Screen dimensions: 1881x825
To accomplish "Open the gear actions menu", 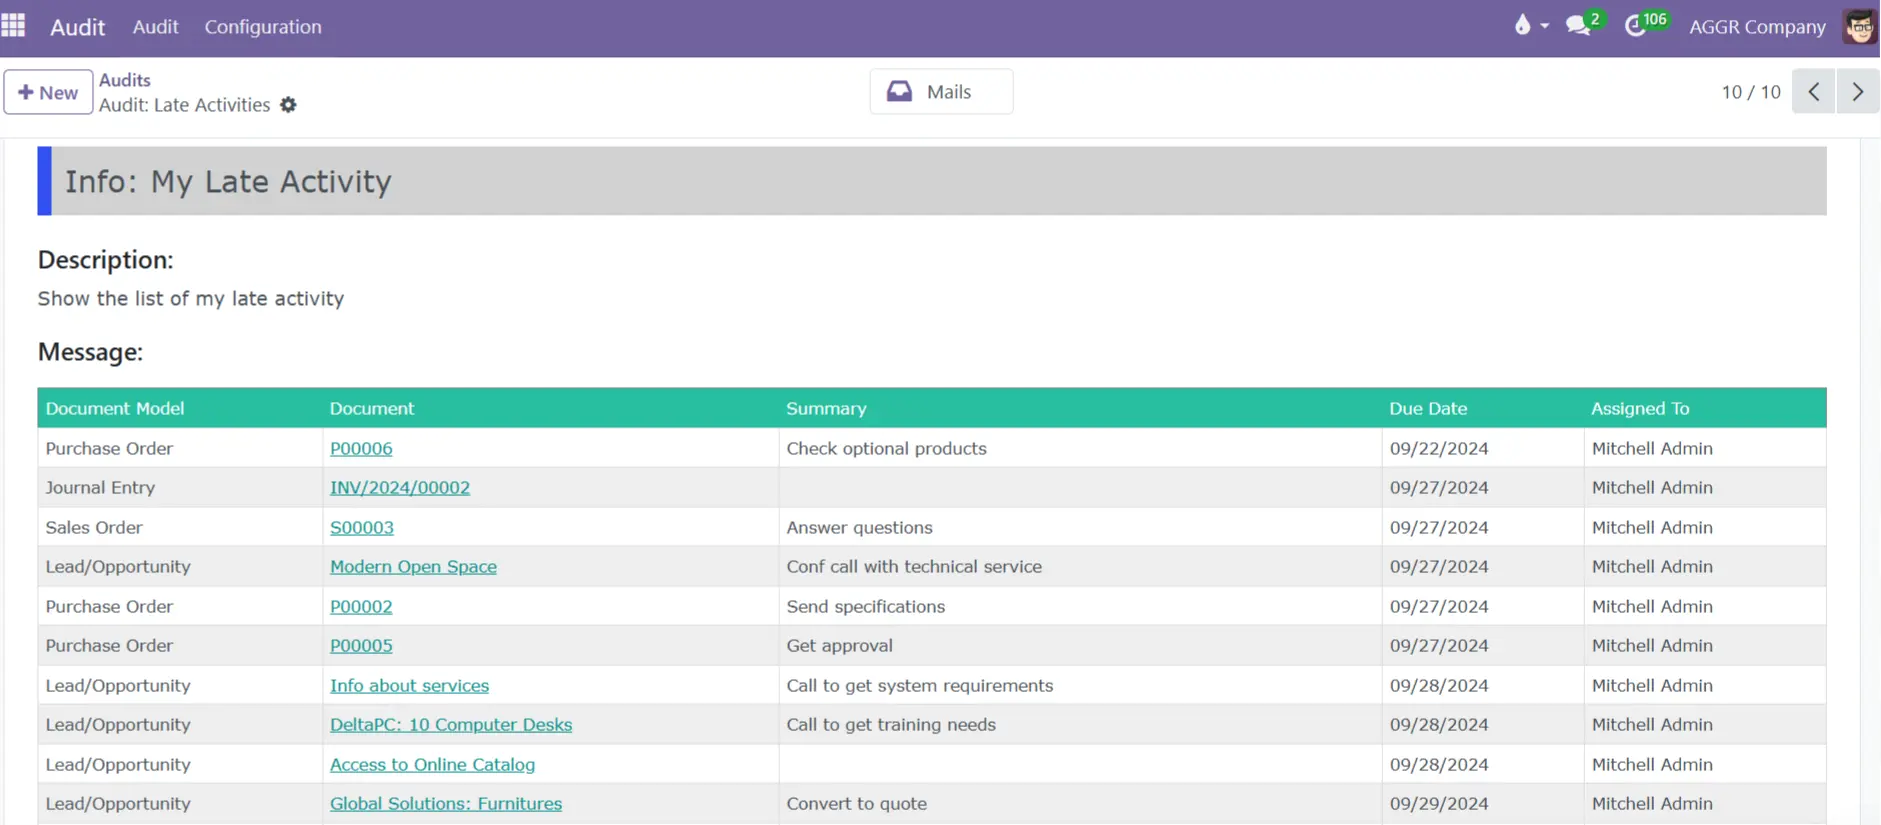I will tap(288, 105).
